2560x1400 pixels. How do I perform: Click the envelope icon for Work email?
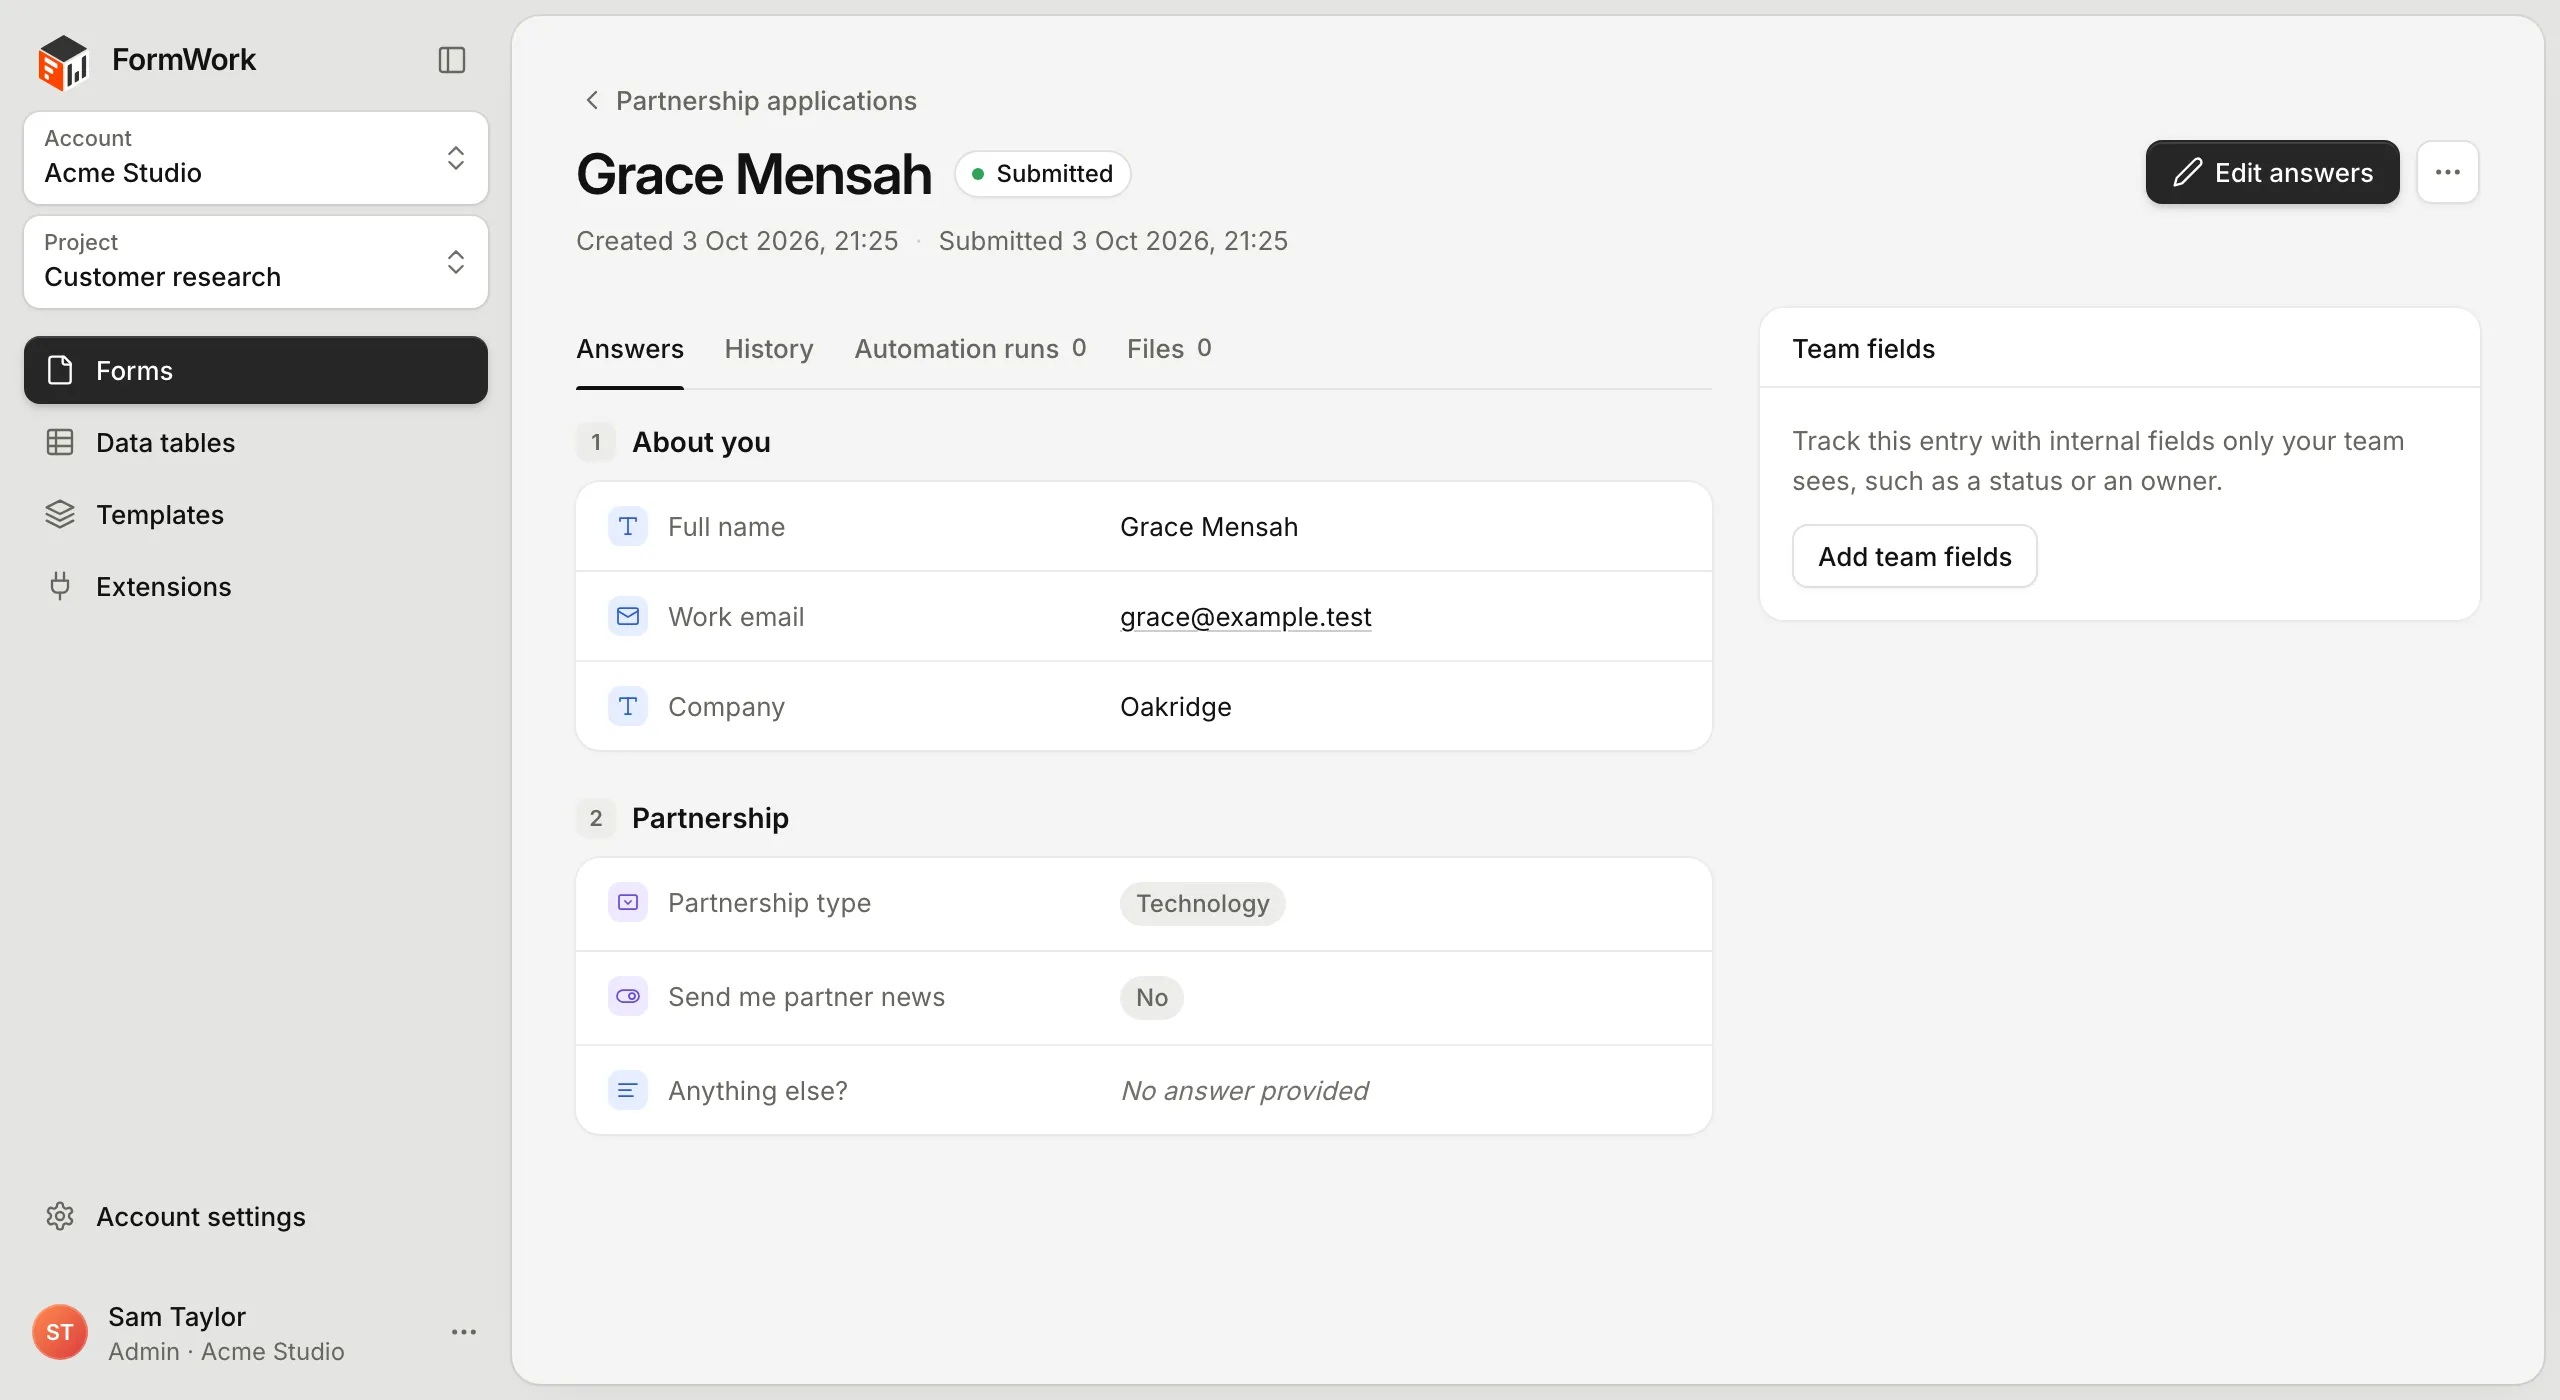[628, 616]
